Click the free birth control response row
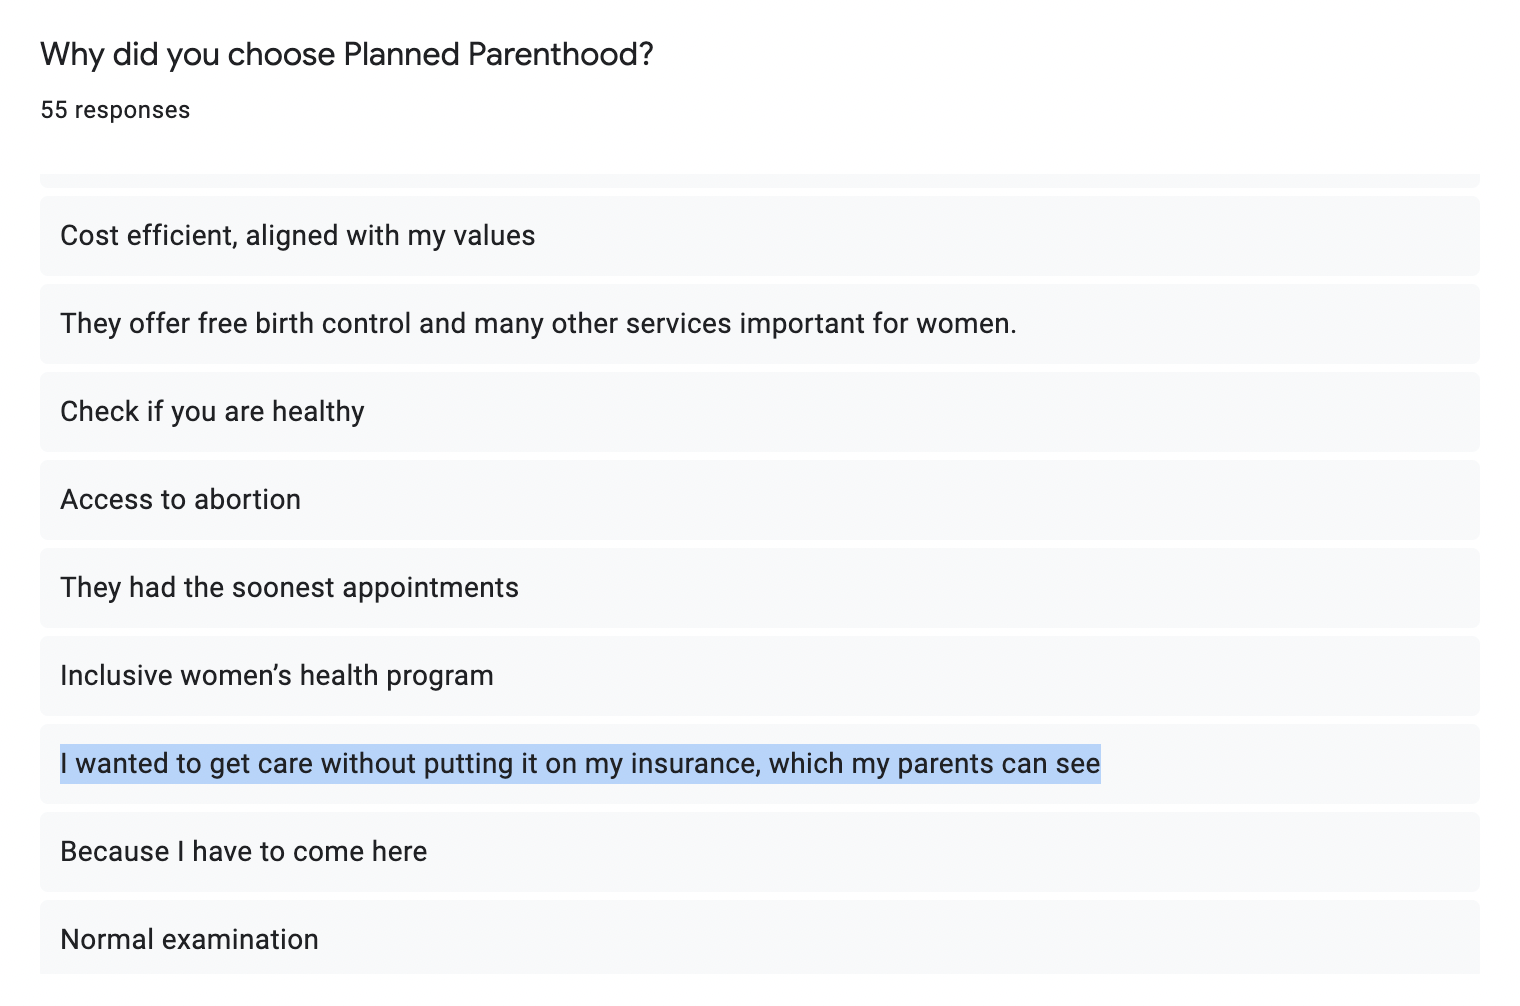This screenshot has height=1006, width=1520. (x=538, y=324)
